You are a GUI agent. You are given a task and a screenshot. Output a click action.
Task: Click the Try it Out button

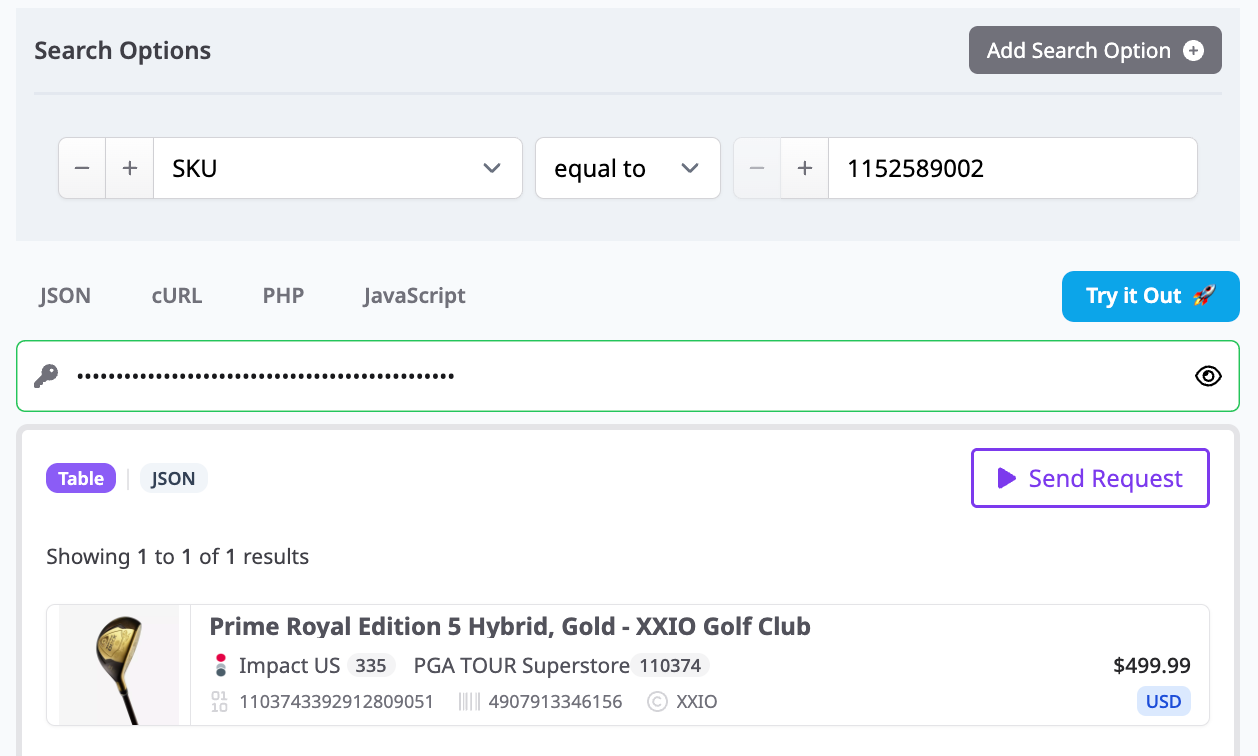tap(1151, 296)
